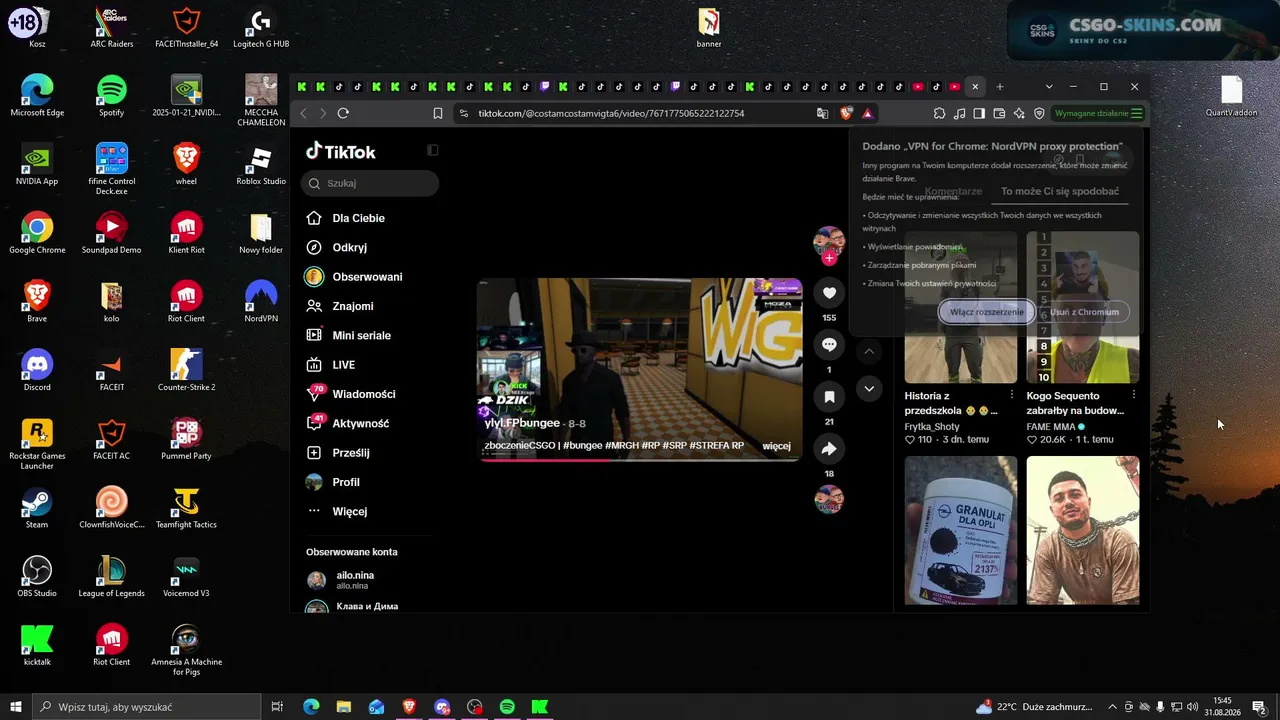The image size is (1280, 720).
Task: Click the 'Prześlij' upload link
Action: point(338,453)
